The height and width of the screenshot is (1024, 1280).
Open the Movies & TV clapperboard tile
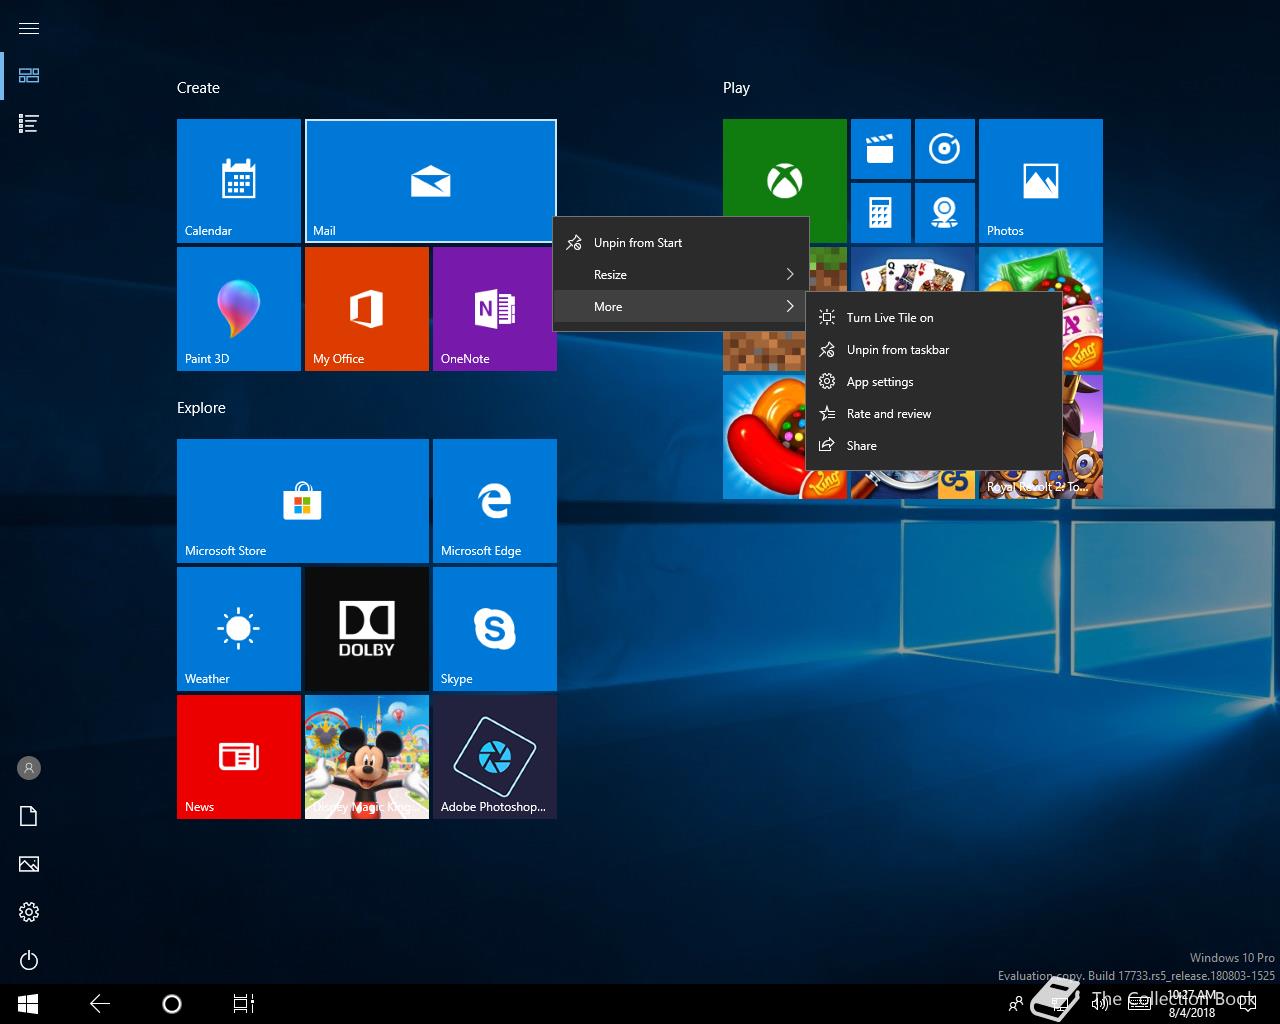tap(880, 149)
